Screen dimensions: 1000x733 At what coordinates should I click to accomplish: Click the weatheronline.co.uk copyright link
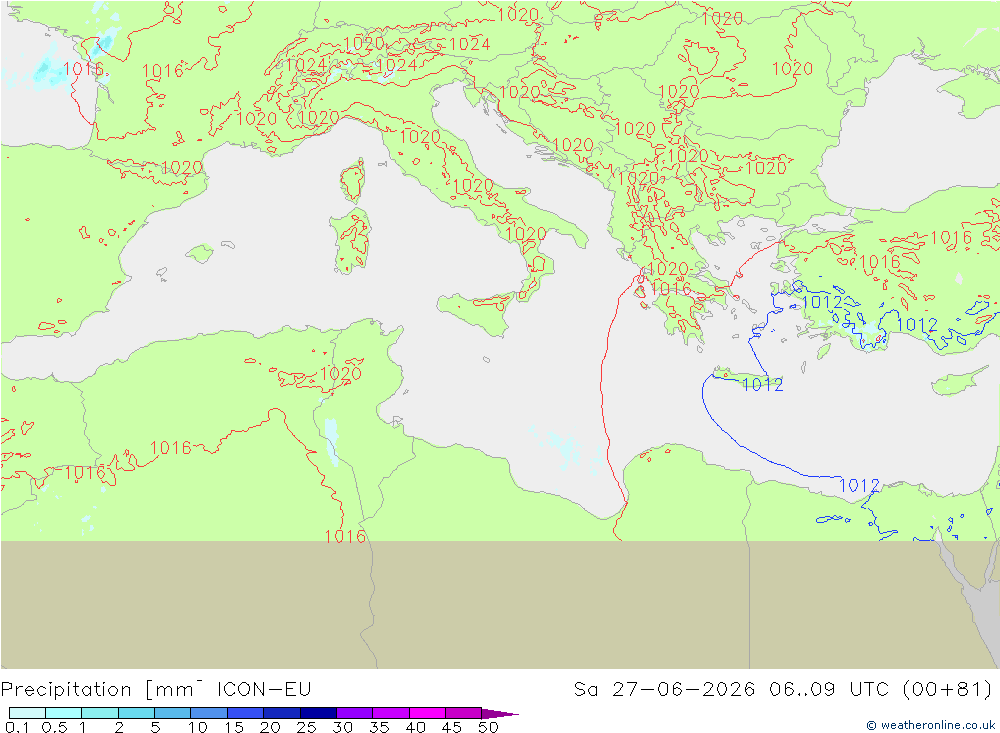(930, 725)
